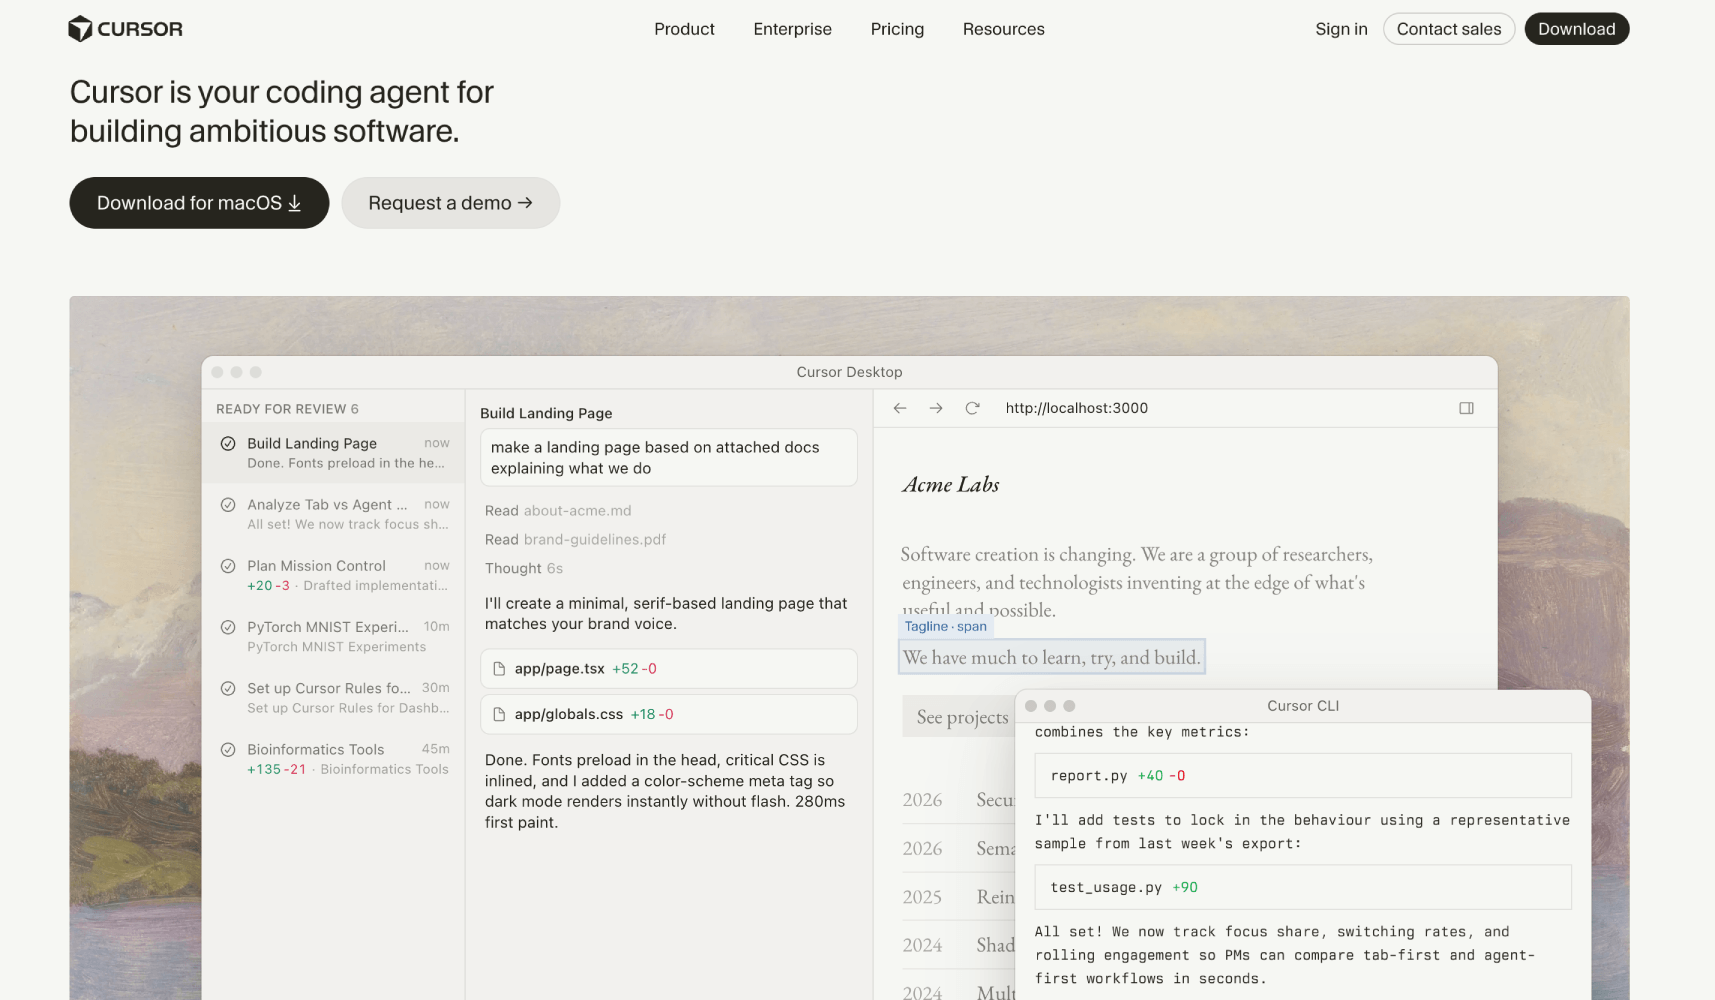
Task: Click the header Download button
Action: tap(1576, 29)
